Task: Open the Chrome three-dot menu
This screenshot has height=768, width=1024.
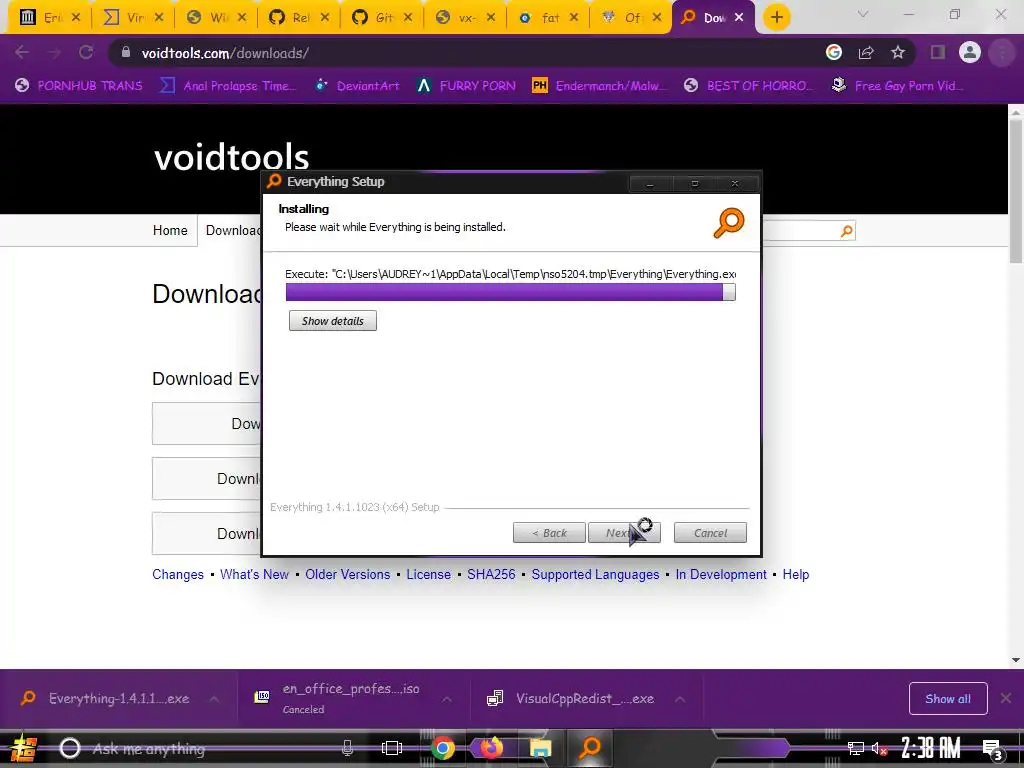Action: point(1002,52)
